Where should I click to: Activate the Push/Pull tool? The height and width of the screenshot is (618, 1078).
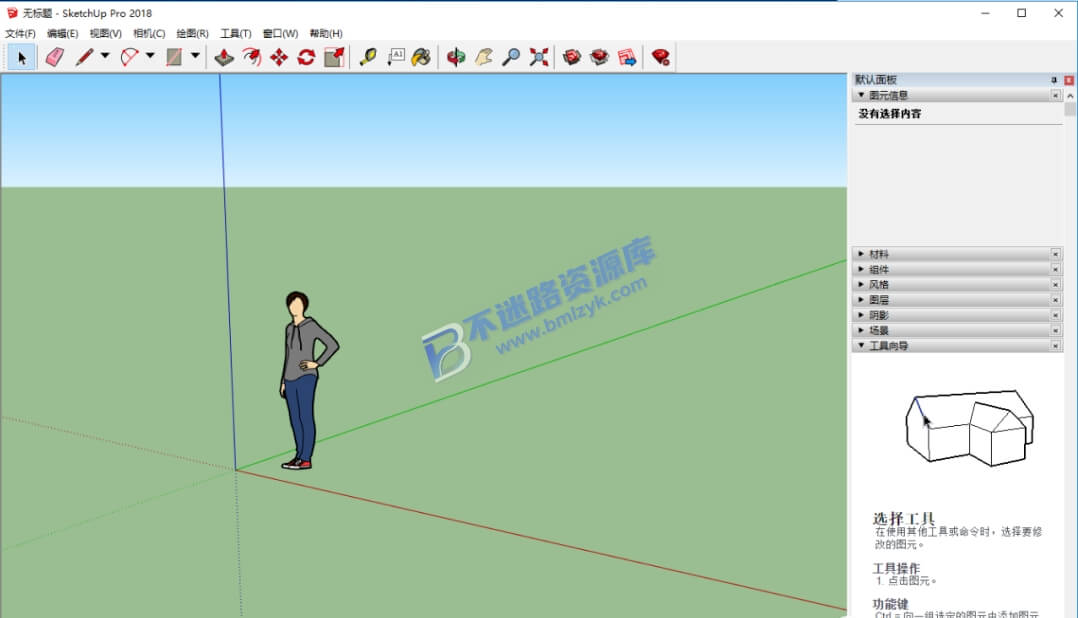[224, 57]
